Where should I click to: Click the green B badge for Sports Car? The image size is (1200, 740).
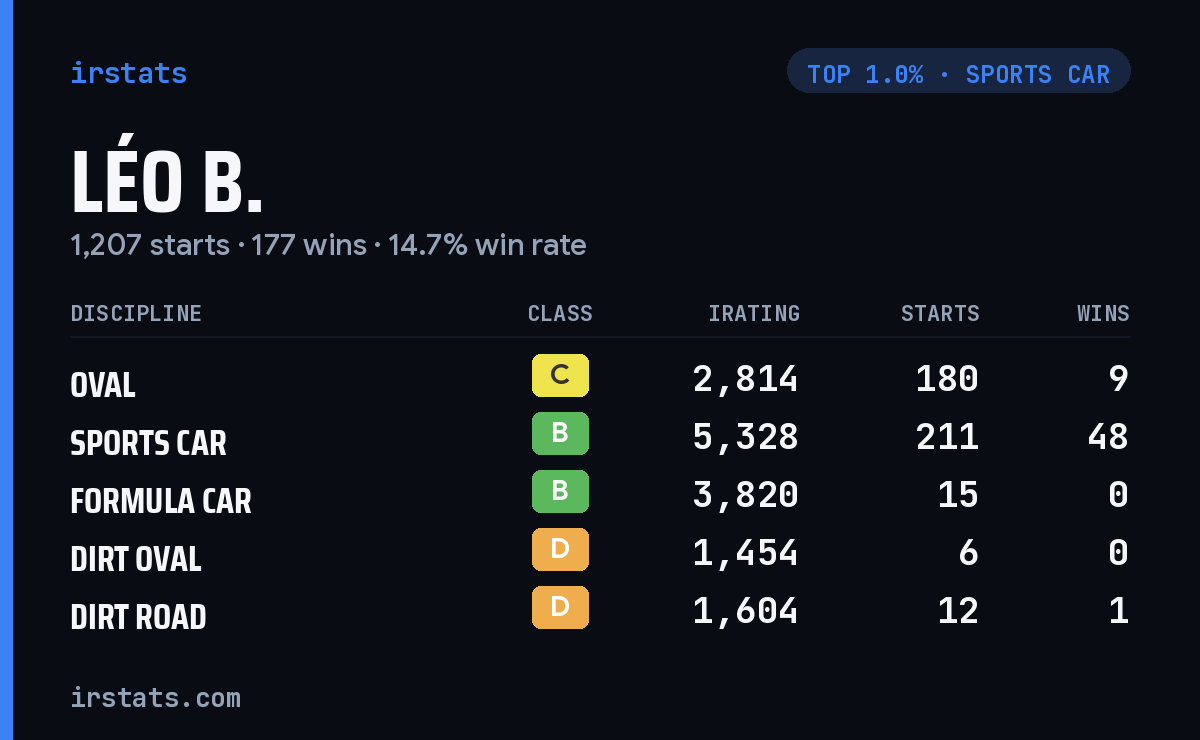point(560,434)
